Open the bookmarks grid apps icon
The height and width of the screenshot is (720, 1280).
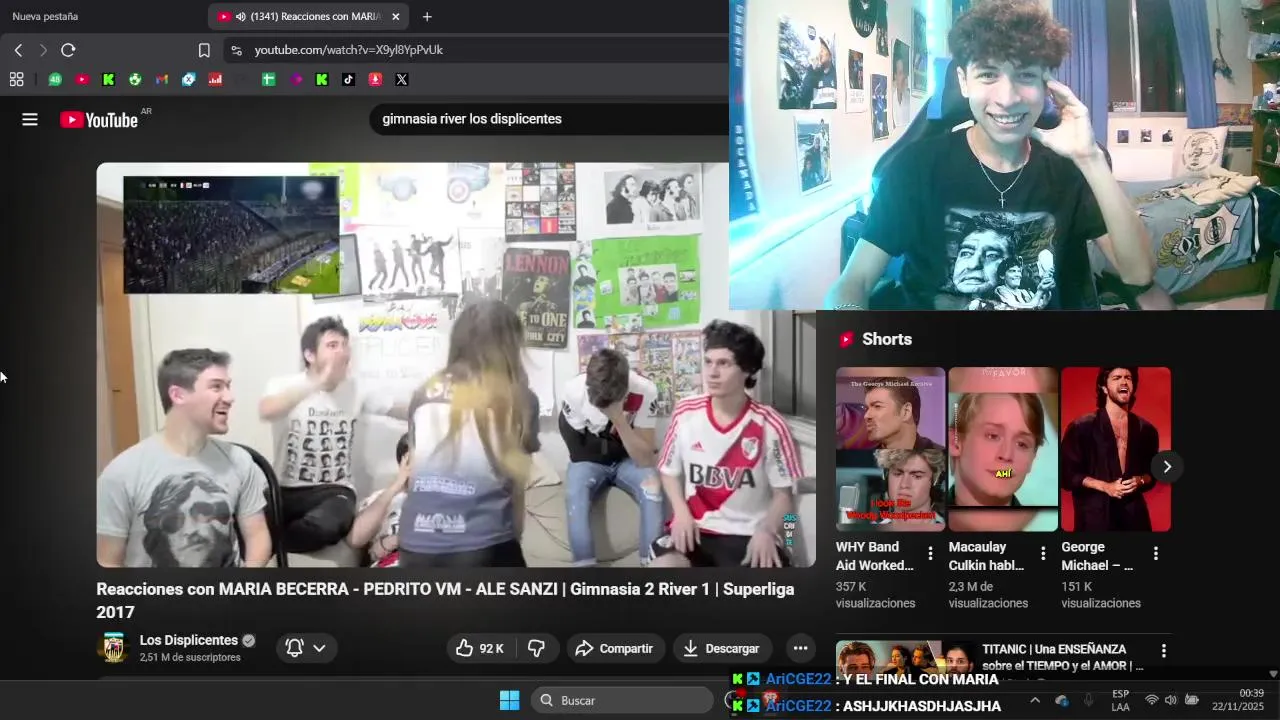16,79
